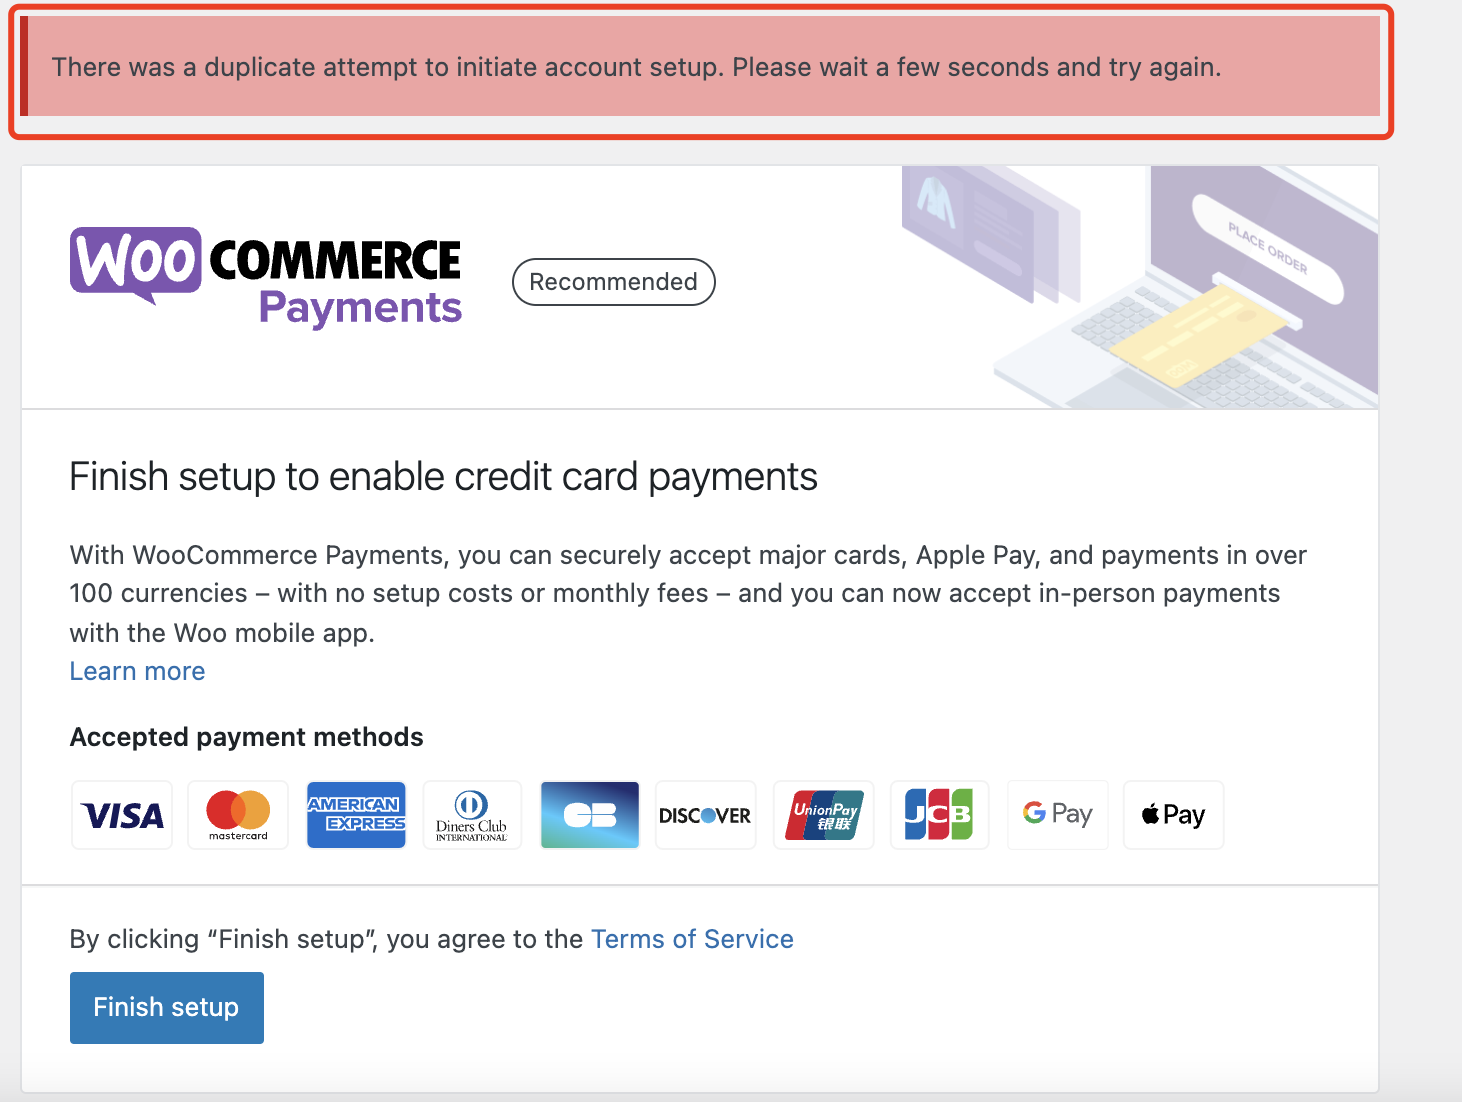
Task: Click the Recommended badge
Action: [613, 282]
